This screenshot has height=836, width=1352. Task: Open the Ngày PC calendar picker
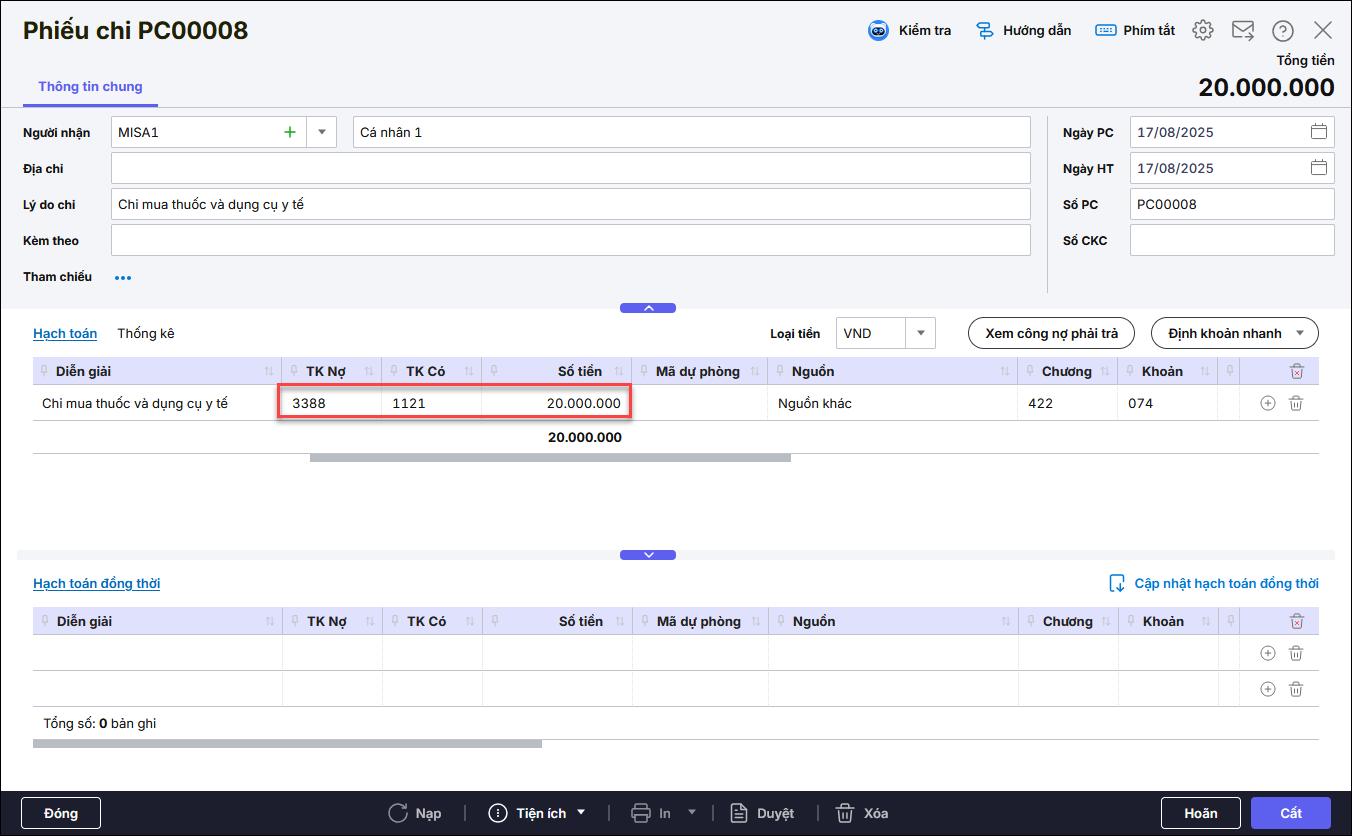click(1319, 132)
